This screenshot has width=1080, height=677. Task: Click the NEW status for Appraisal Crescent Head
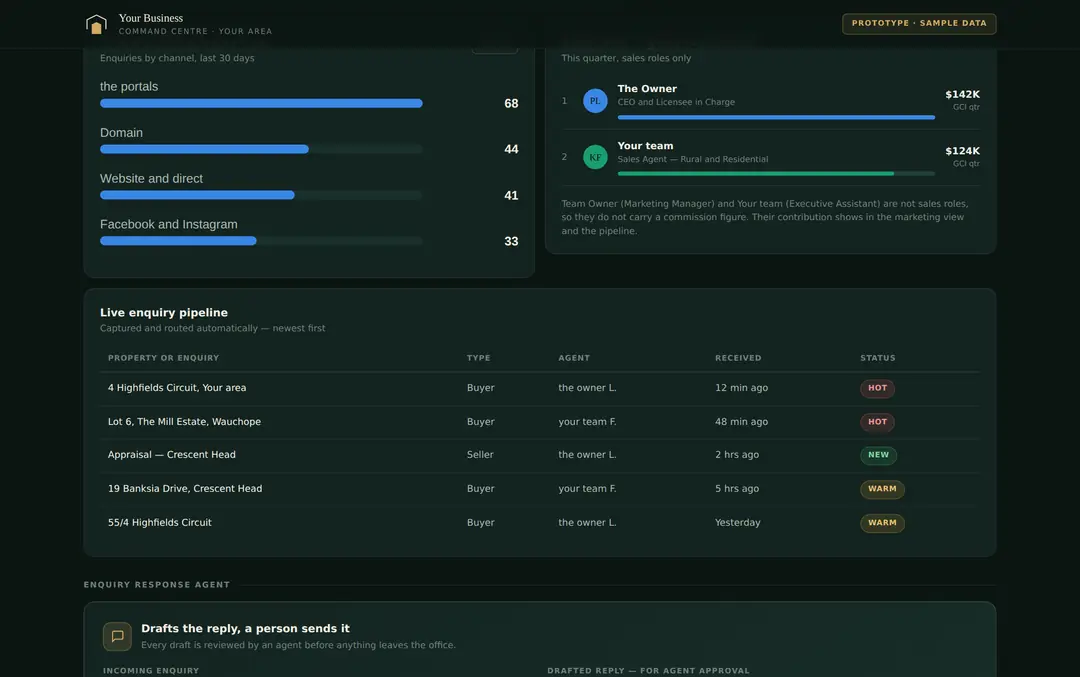click(x=878, y=455)
